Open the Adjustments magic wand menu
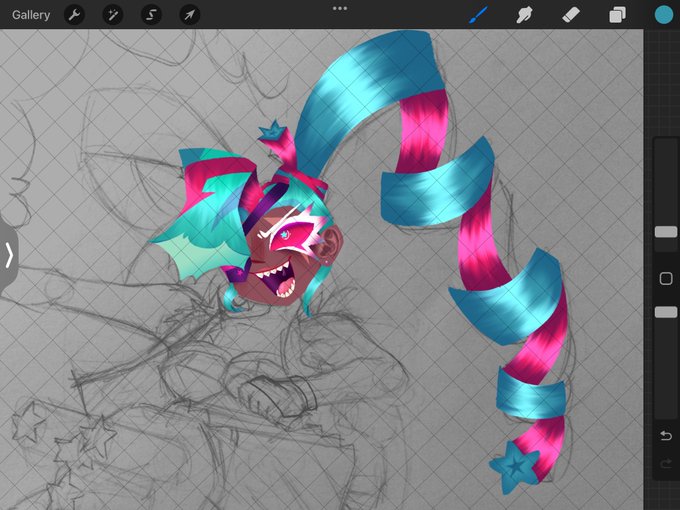This screenshot has height=510, width=680. coord(113,15)
